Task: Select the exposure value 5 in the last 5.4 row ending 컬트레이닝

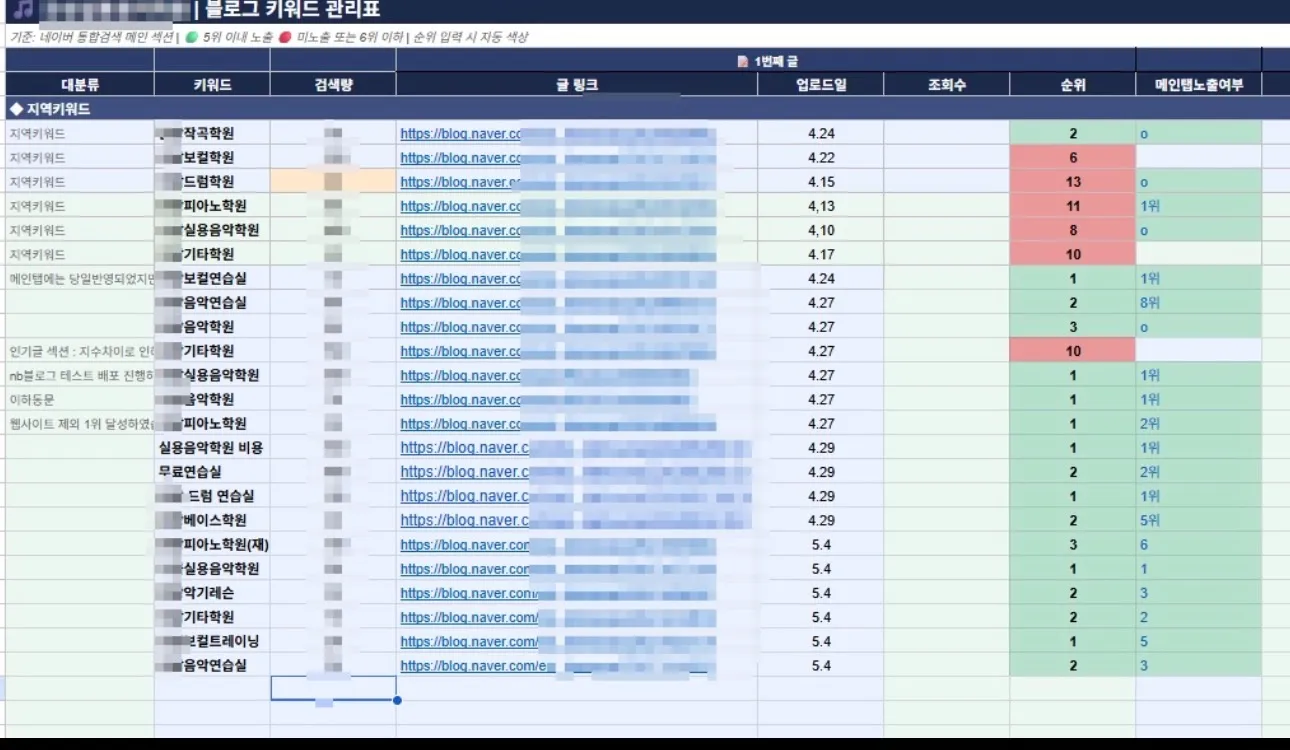Action: point(1199,641)
